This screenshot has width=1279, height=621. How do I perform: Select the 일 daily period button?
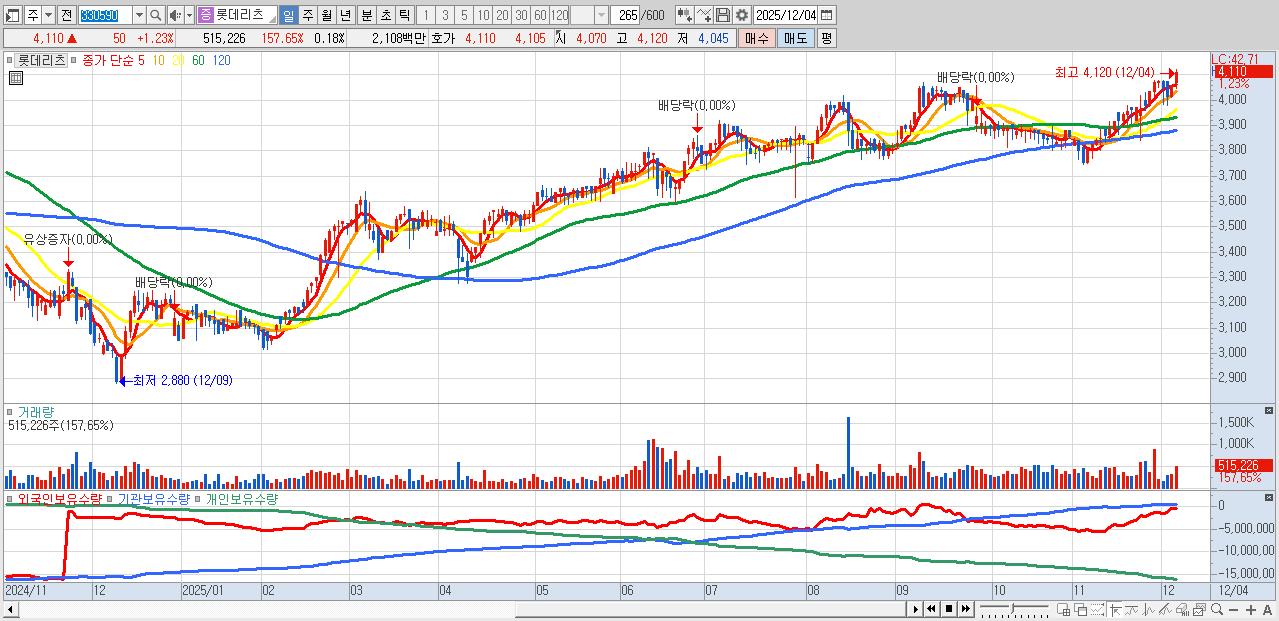point(288,15)
